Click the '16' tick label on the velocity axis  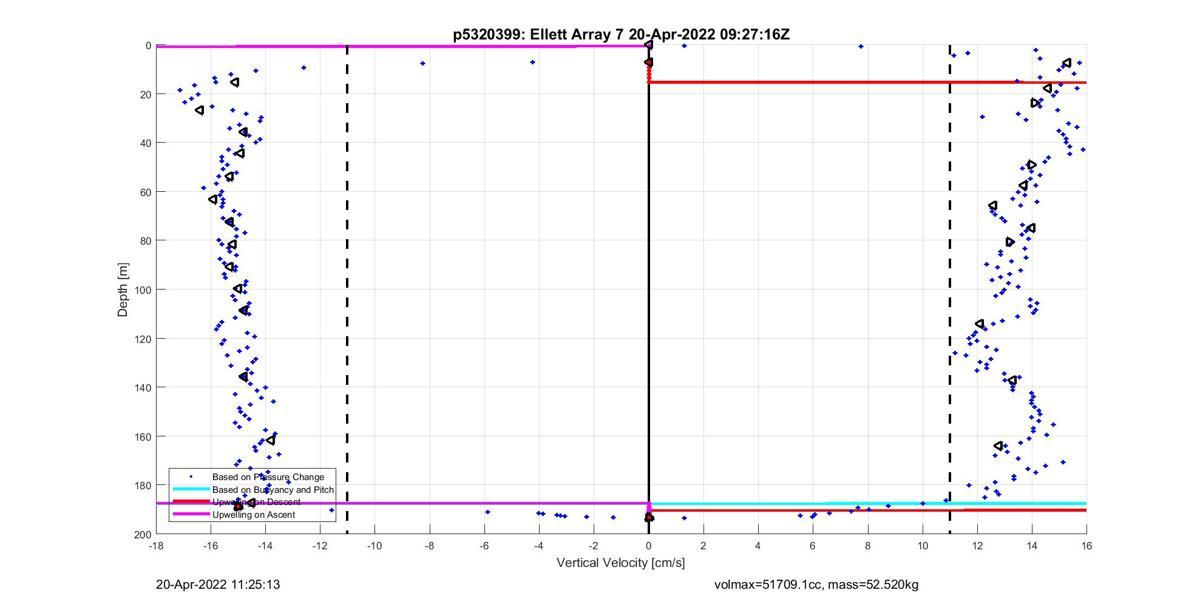coord(1086,546)
